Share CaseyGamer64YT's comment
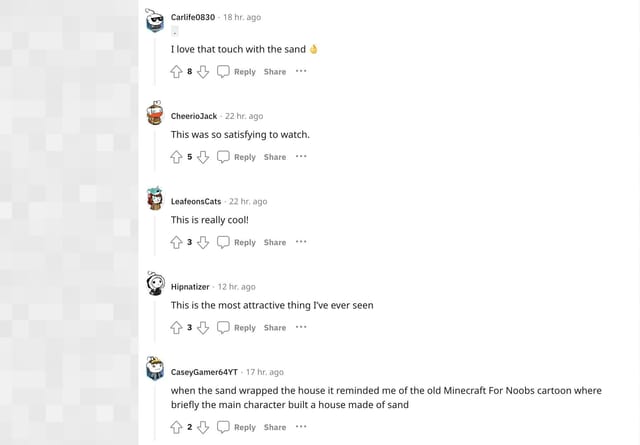This screenshot has width=640, height=445. (x=275, y=427)
